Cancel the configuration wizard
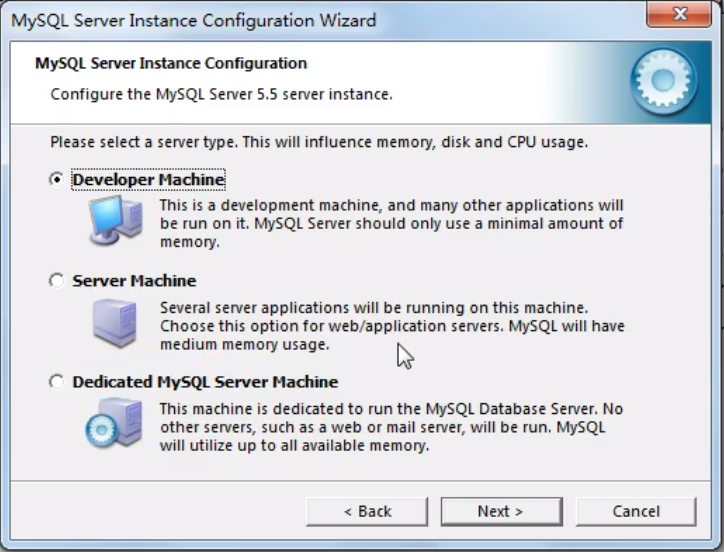Screen dimensions: 724x552 pos(636,511)
